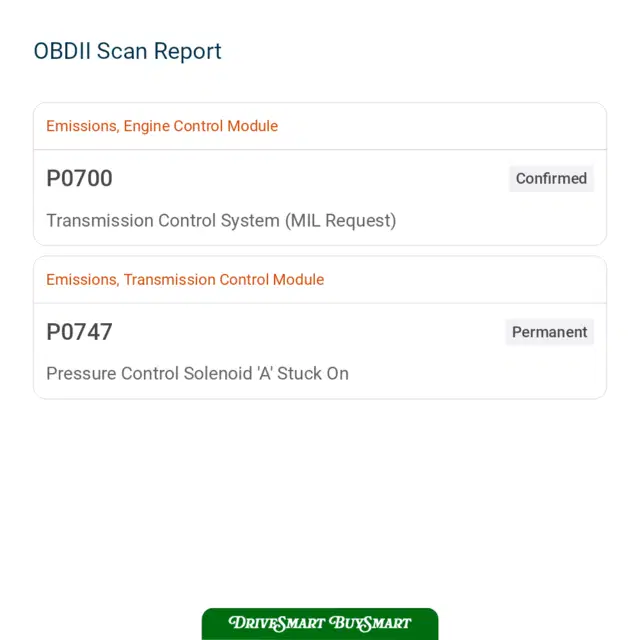Select Pressure Control Solenoid 'A' Stuck On text
640x640 pixels.
[198, 373]
